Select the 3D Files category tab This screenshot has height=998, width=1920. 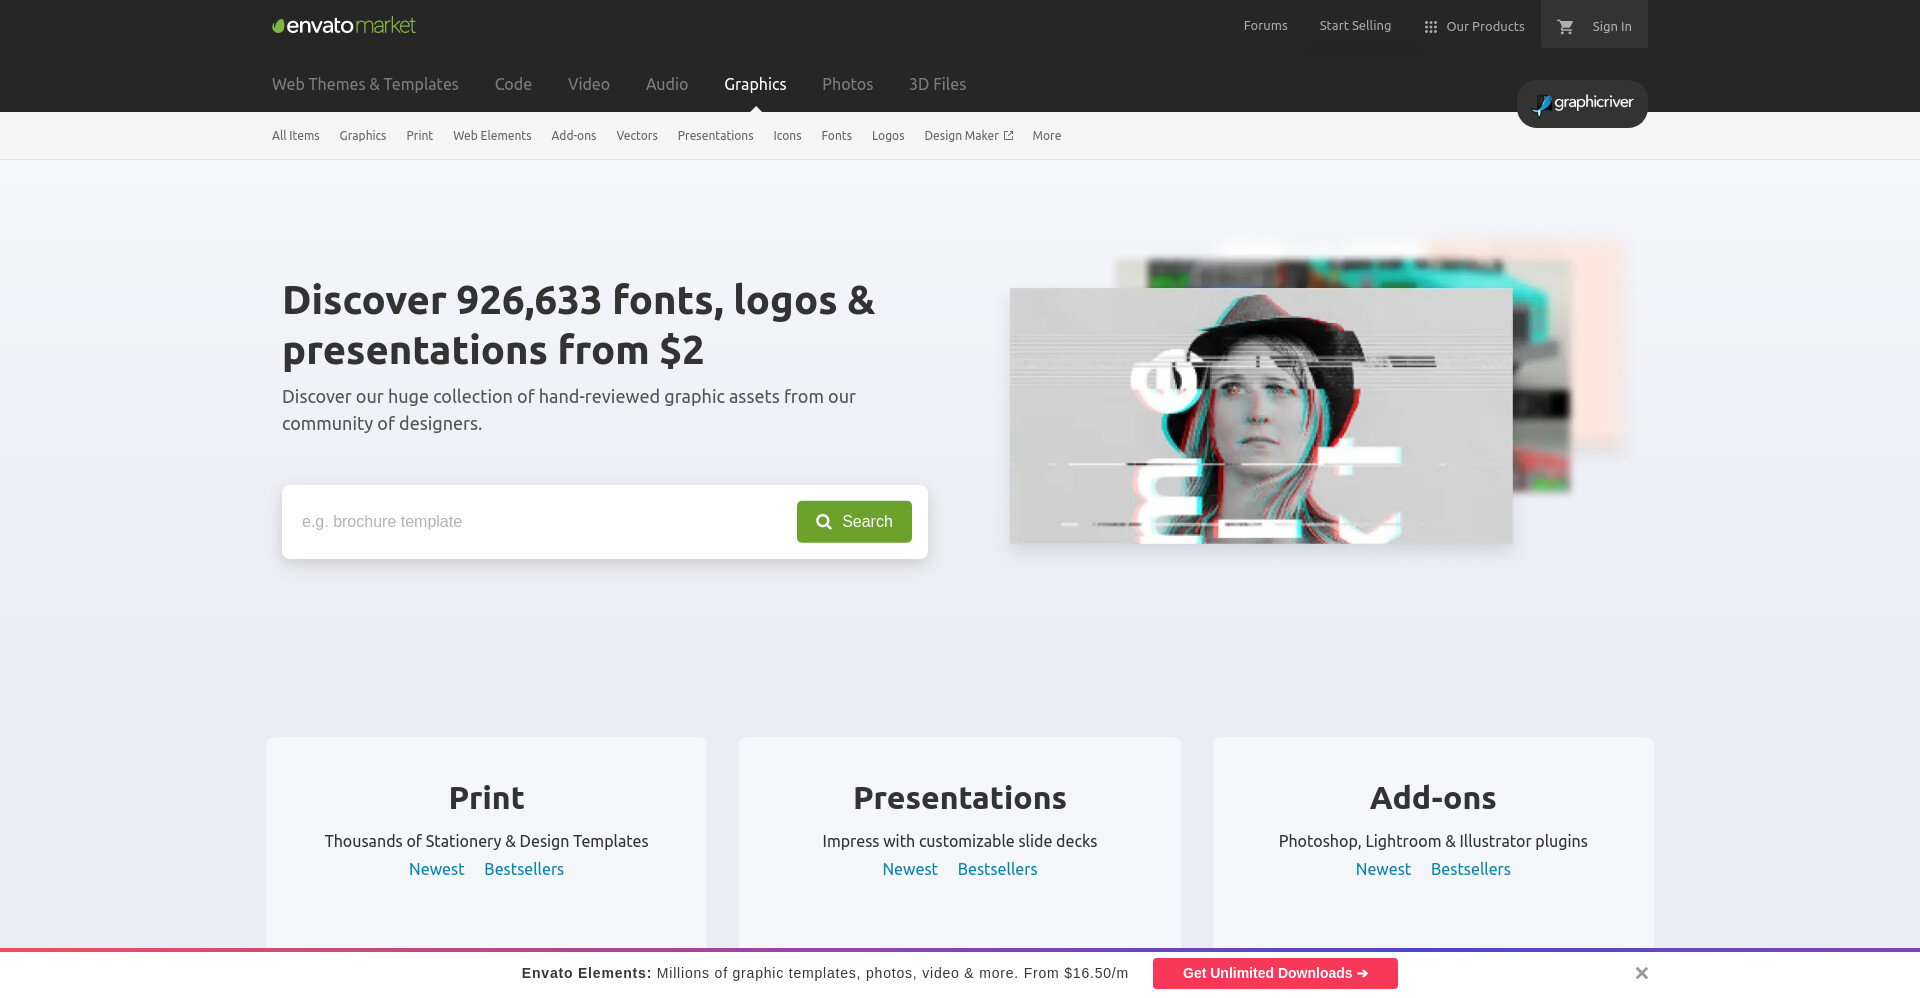[x=937, y=84]
